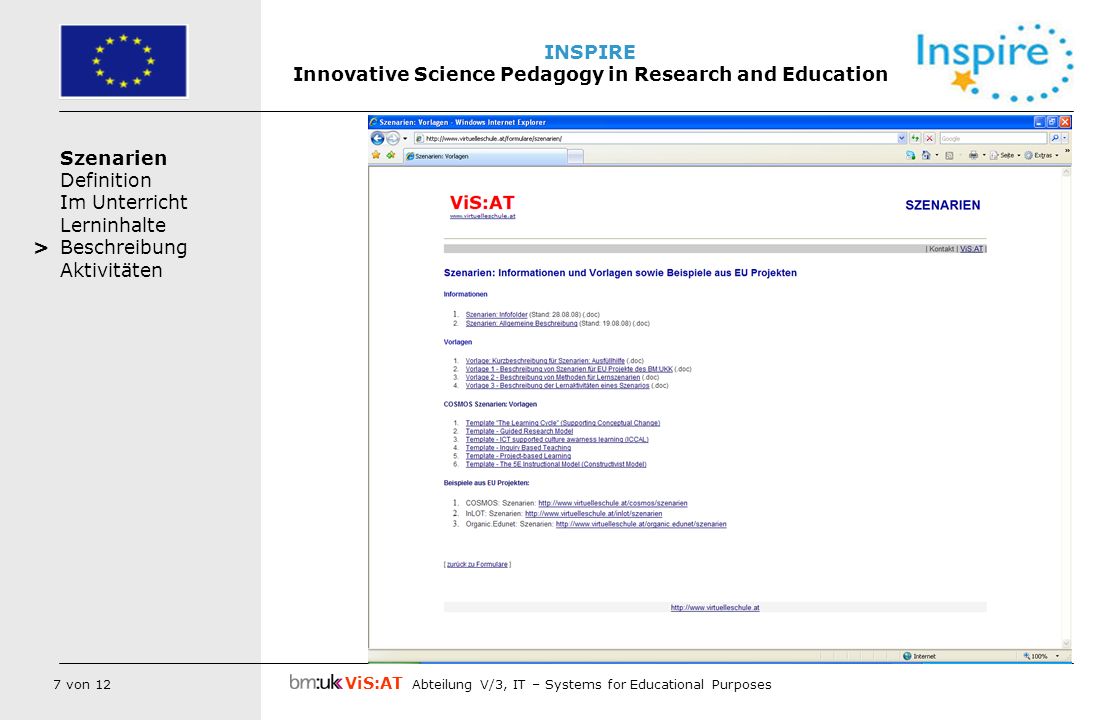Click the Favorites Center star icon

(x=376, y=155)
